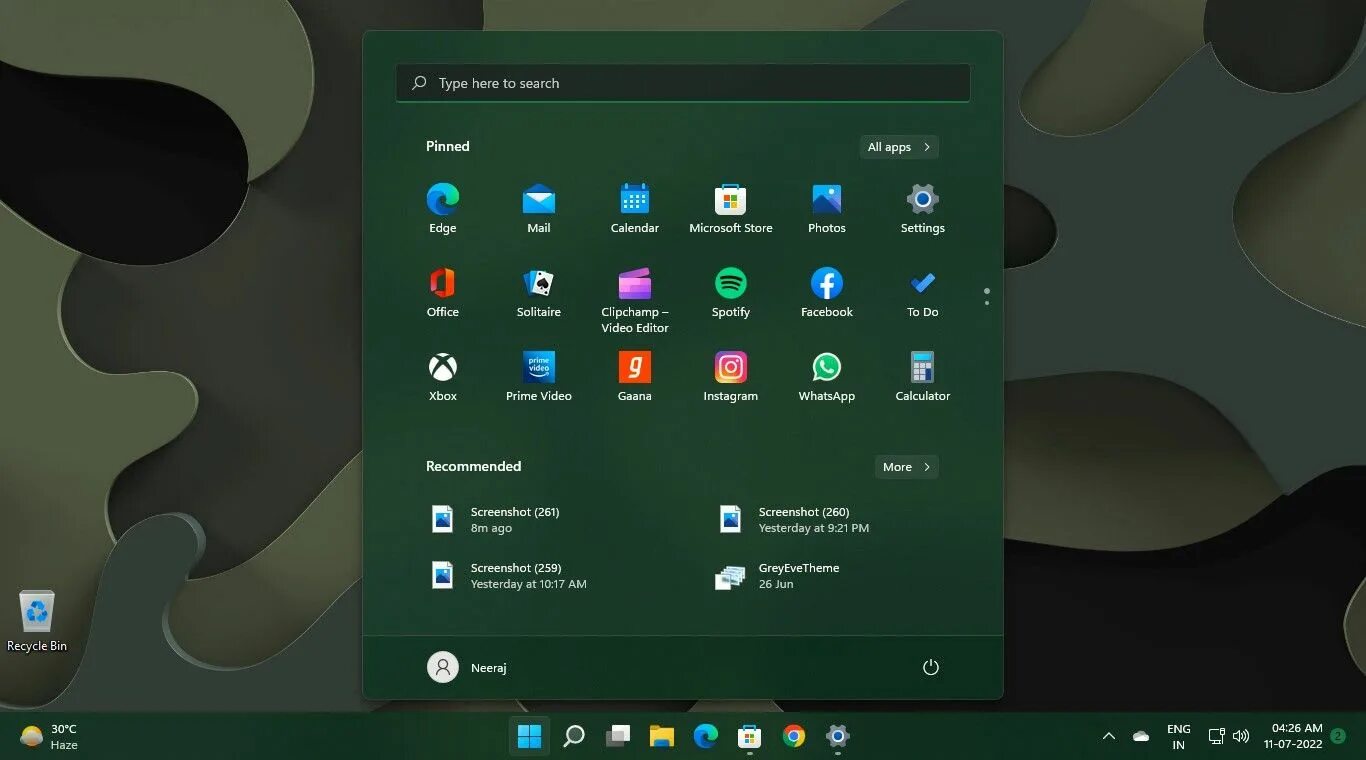
Task: Click the Type here to search box
Action: [683, 83]
